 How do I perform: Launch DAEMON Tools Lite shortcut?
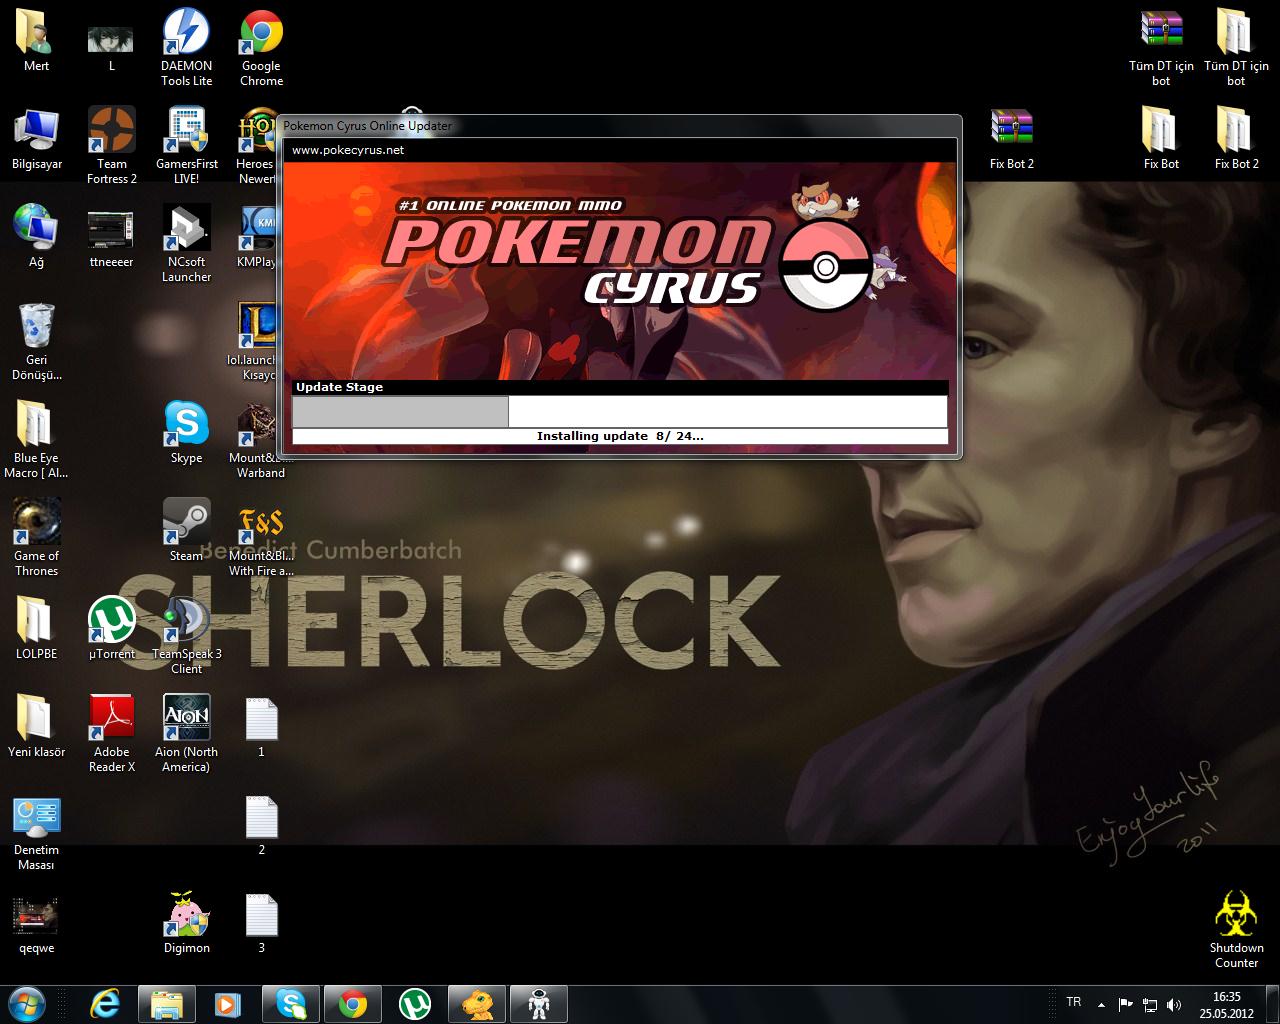coord(186,48)
